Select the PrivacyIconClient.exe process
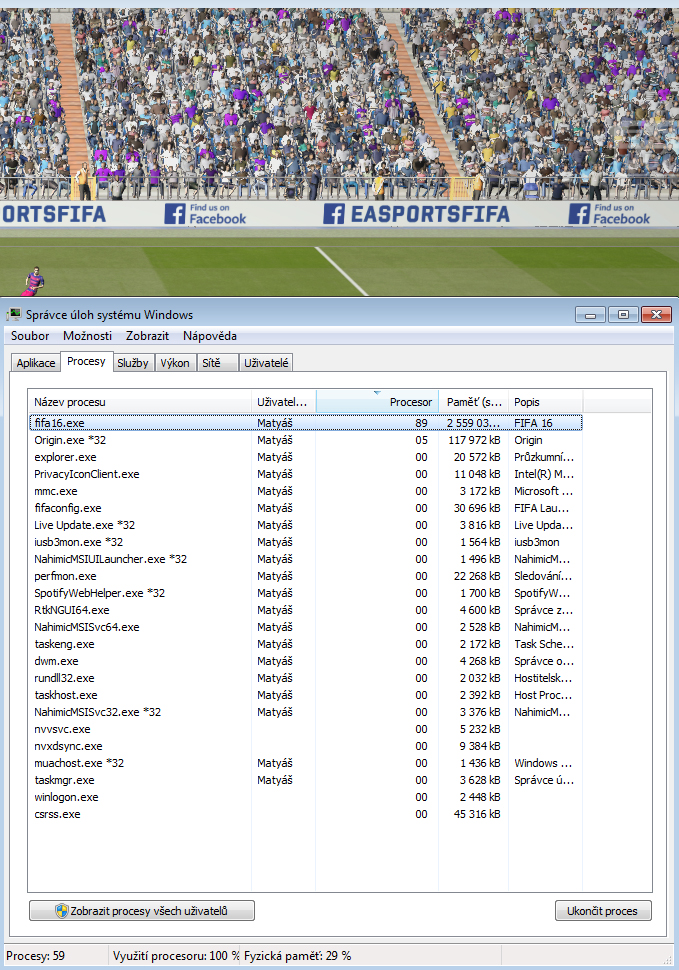The height and width of the screenshot is (970, 679). pos(305,474)
